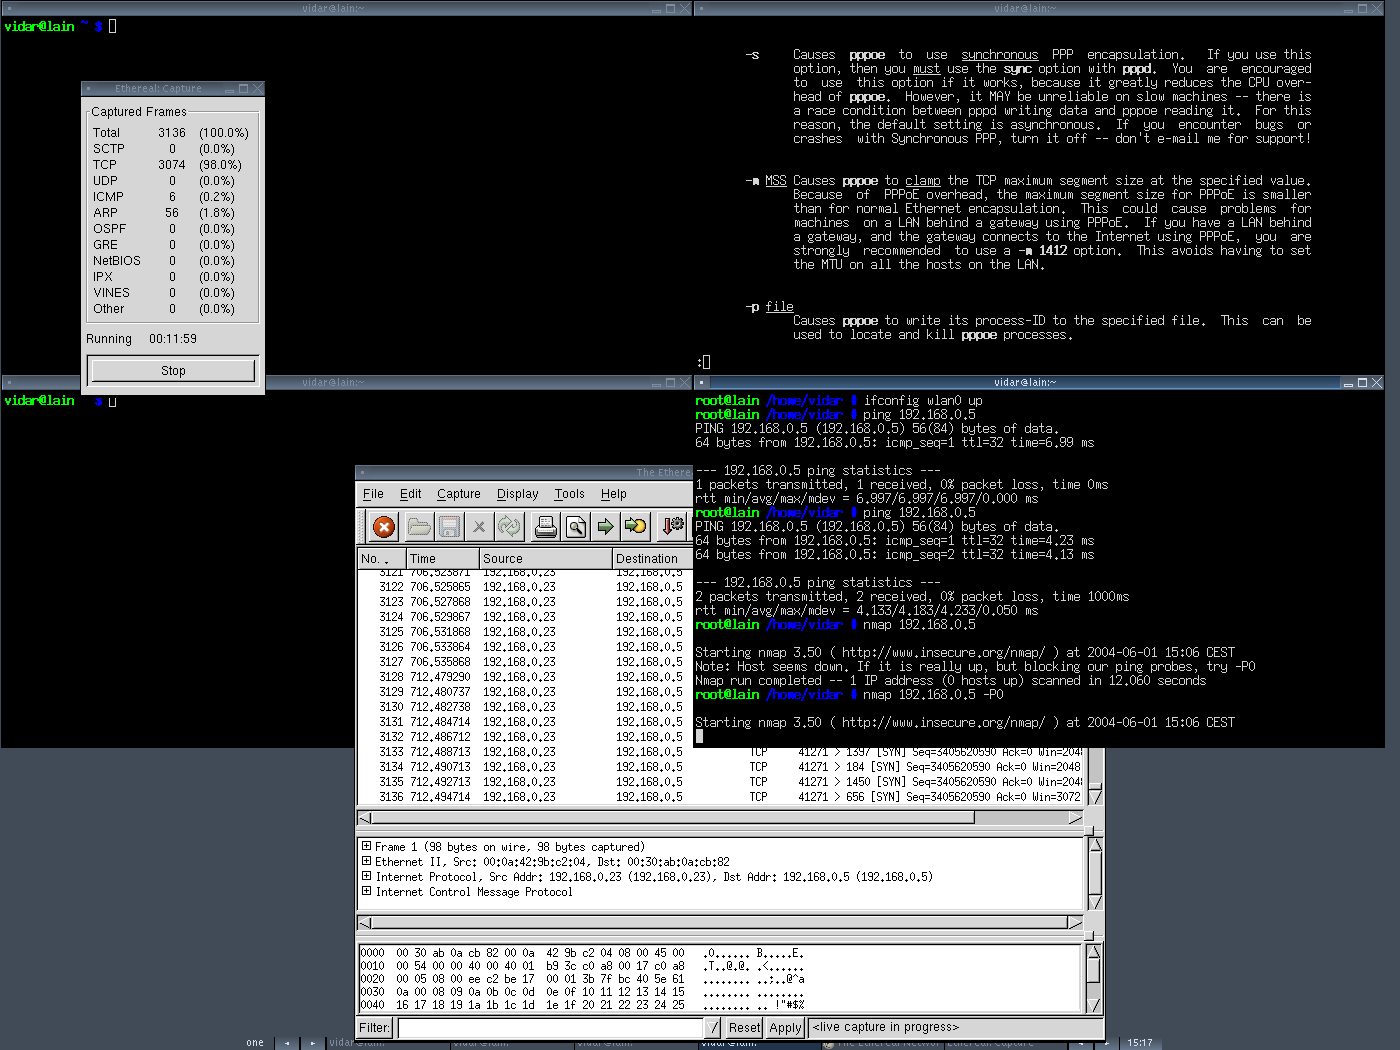Click the Find next green arrow icon
Screen dimensions: 1400x1050
pyautogui.click(x=605, y=526)
